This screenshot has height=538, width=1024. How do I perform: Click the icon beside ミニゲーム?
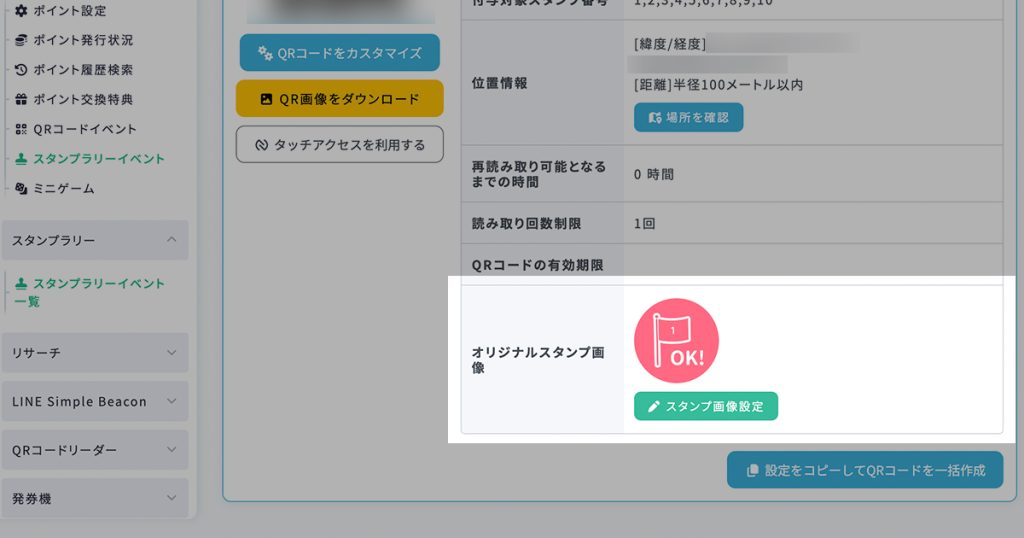[21, 189]
